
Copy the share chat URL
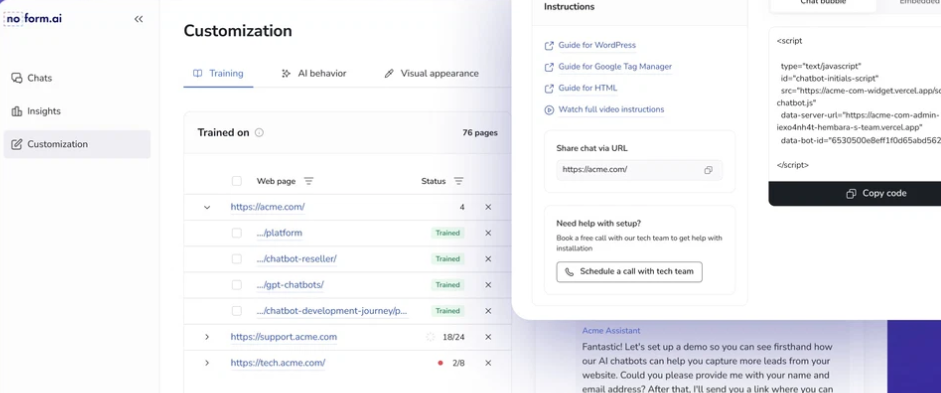point(708,170)
